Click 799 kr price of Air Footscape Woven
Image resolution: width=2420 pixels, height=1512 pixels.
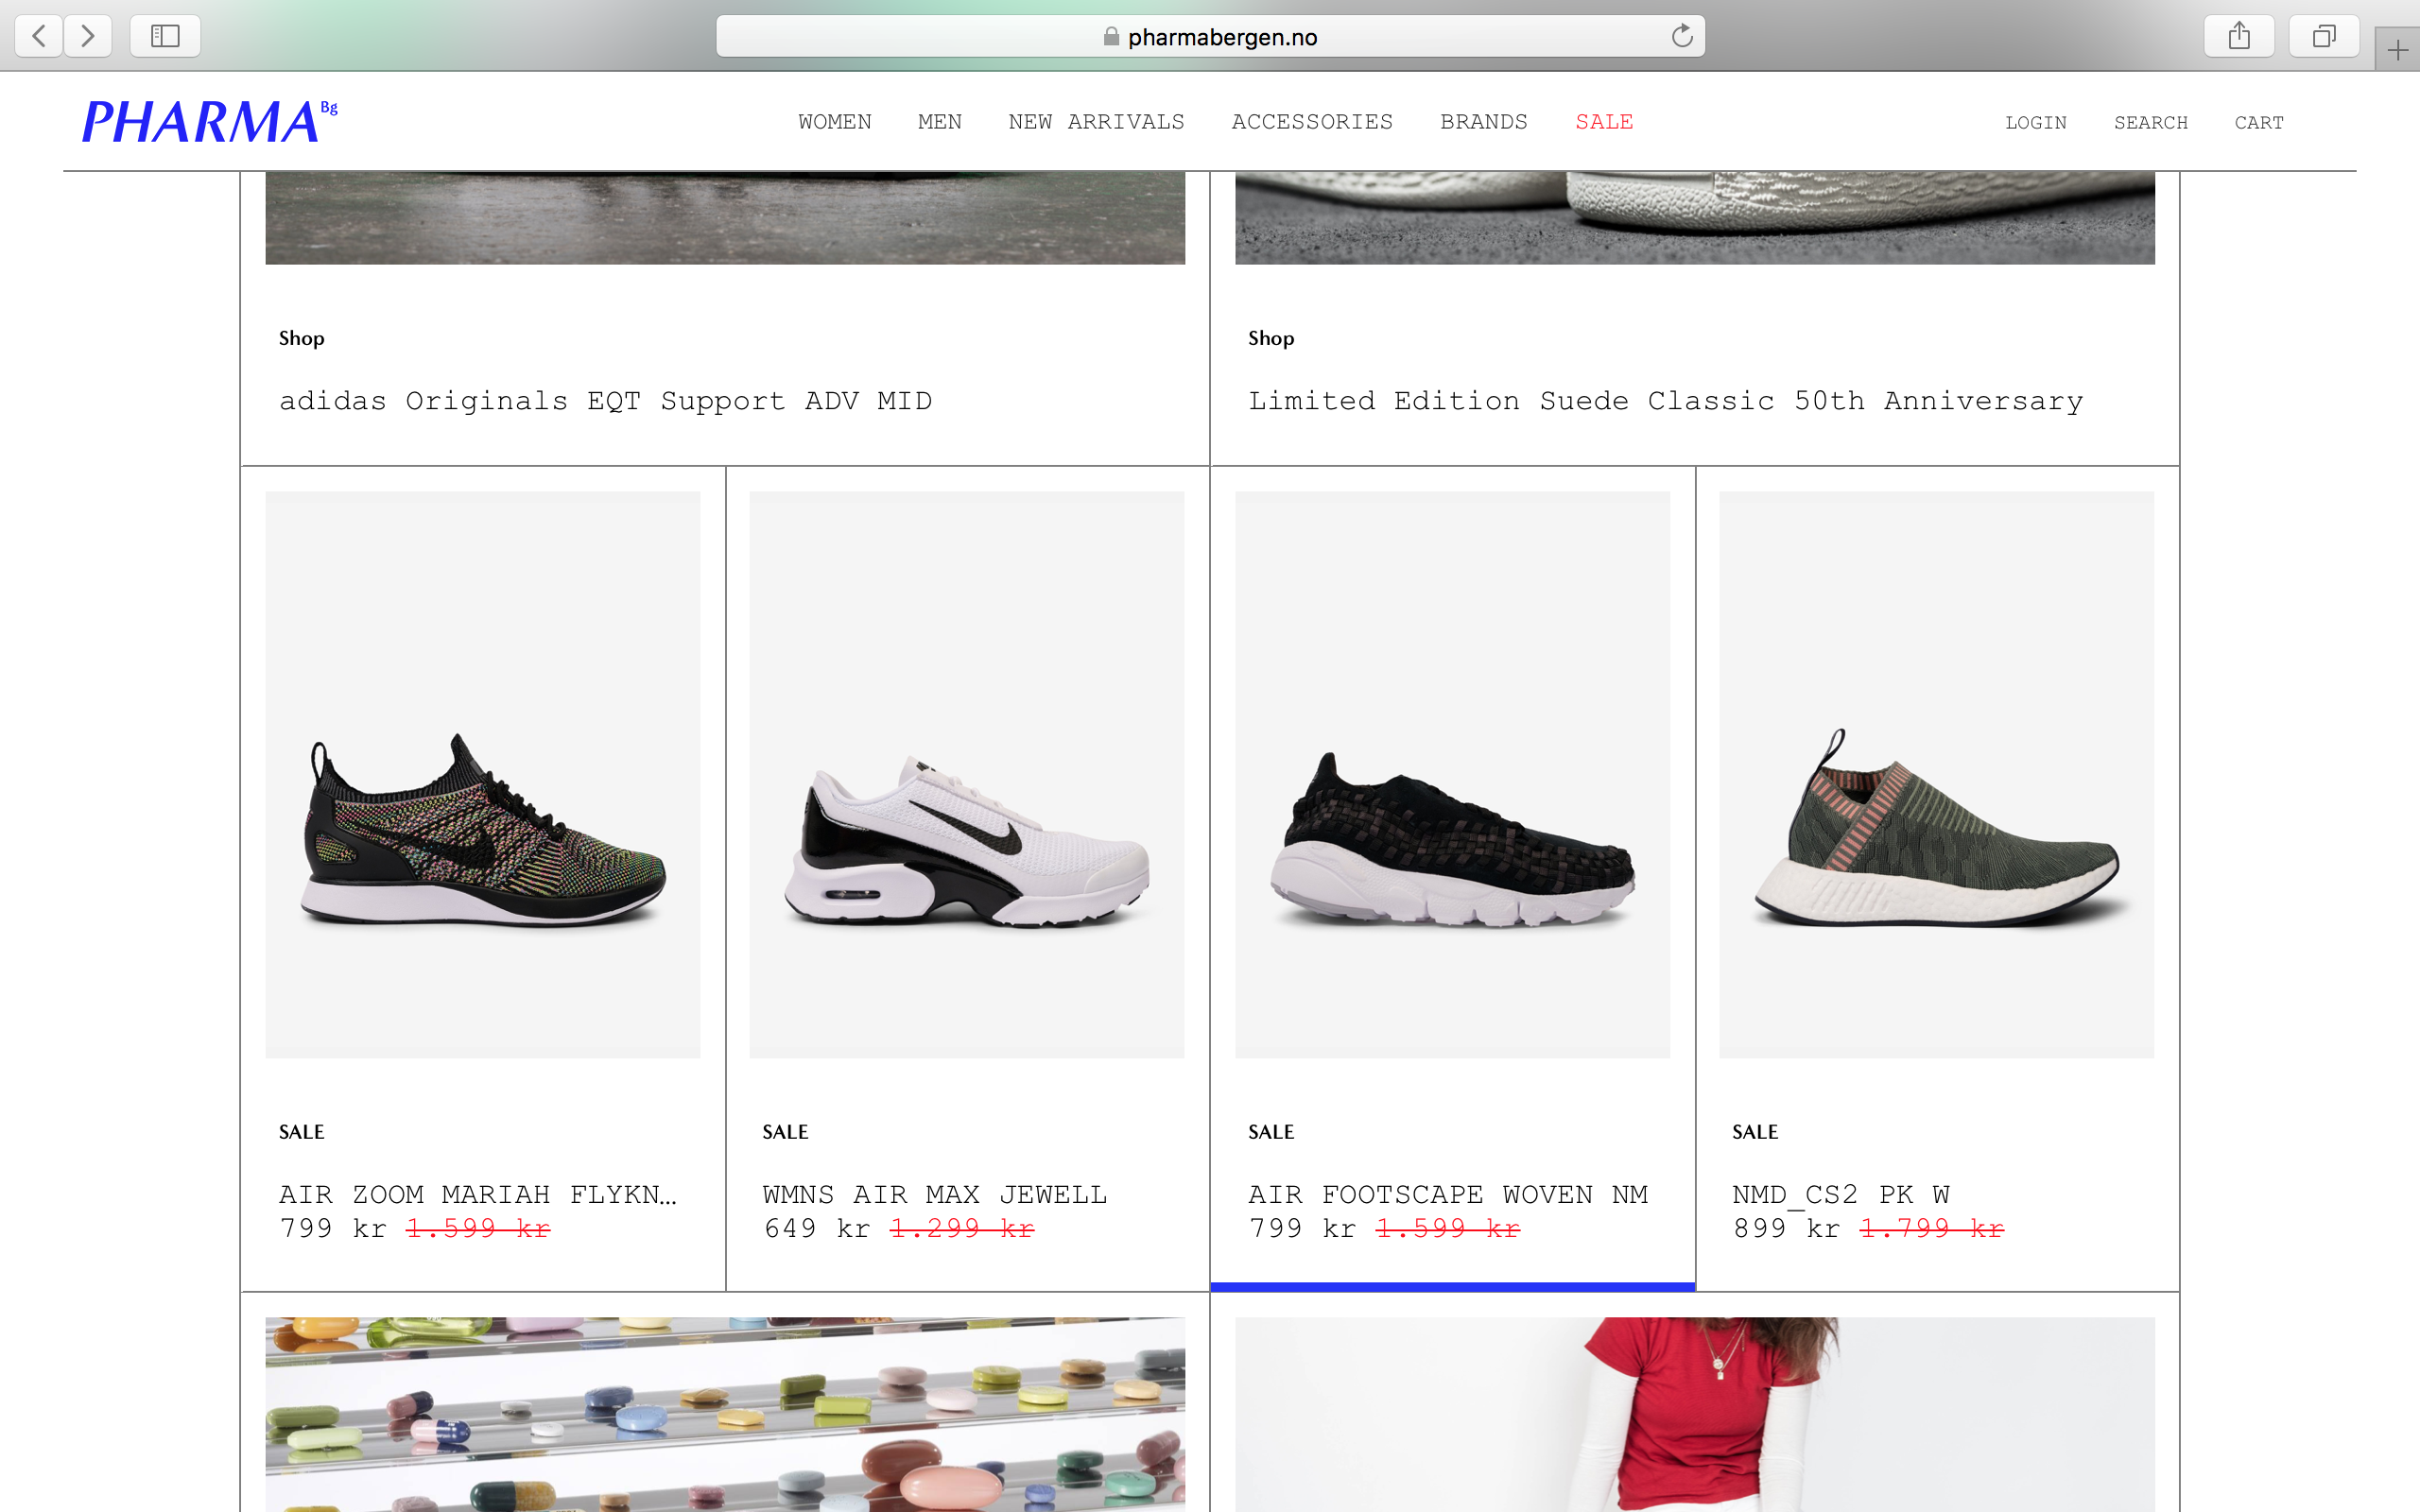[x=1303, y=1228]
